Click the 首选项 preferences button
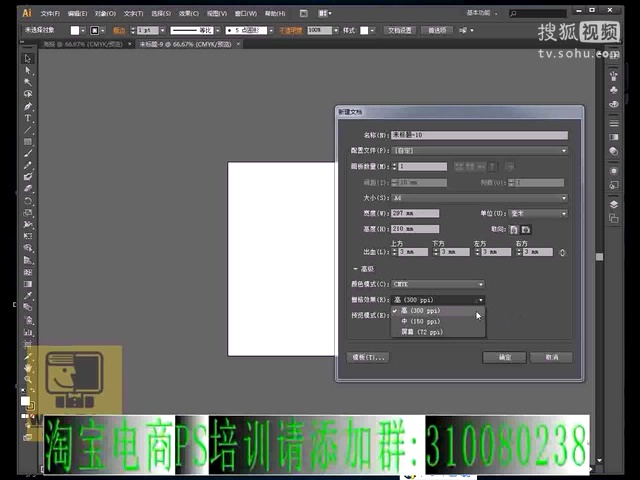Image resolution: width=640 pixels, height=480 pixels. [x=437, y=30]
